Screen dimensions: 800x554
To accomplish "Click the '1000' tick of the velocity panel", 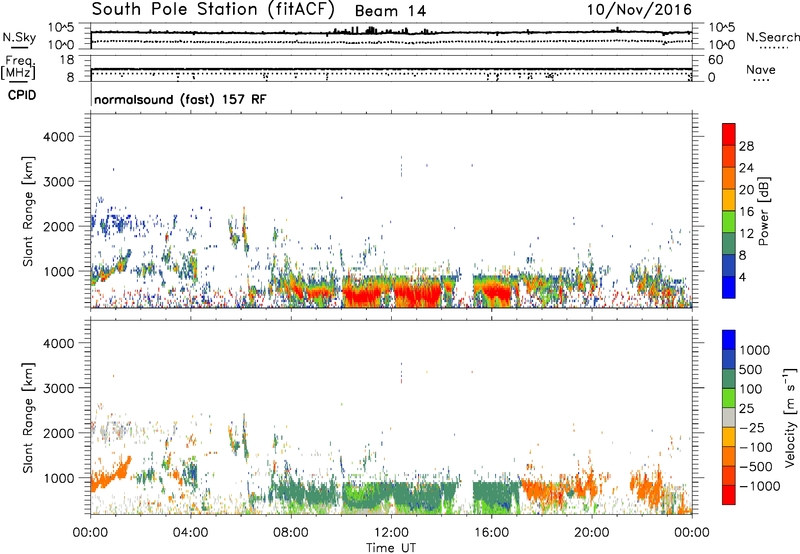I will [58, 478].
